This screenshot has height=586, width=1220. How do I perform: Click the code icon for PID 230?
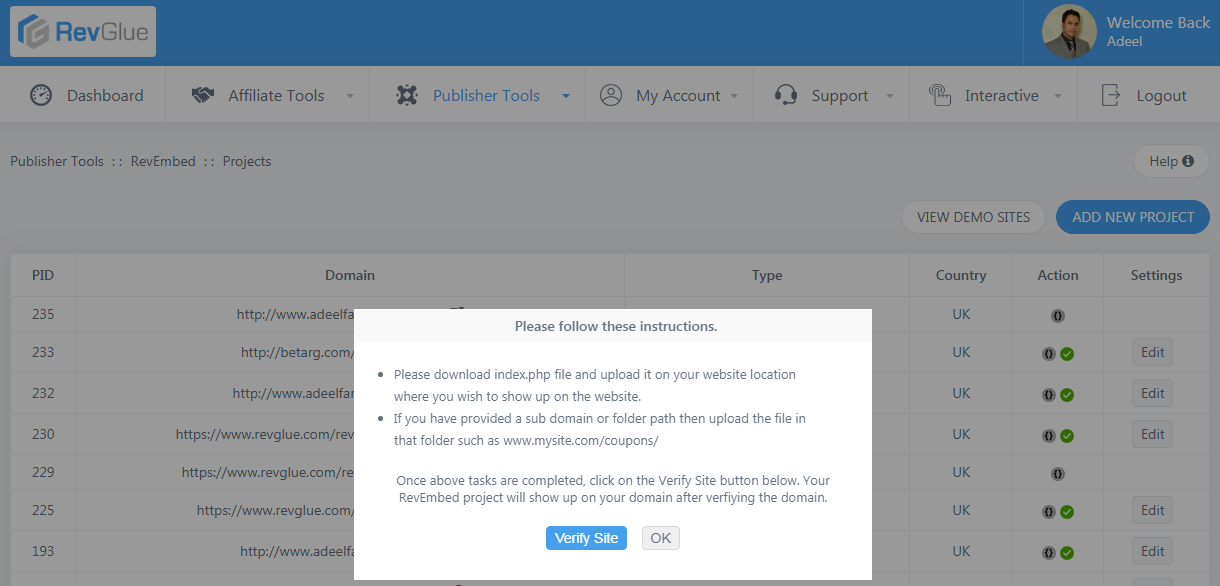point(1049,436)
